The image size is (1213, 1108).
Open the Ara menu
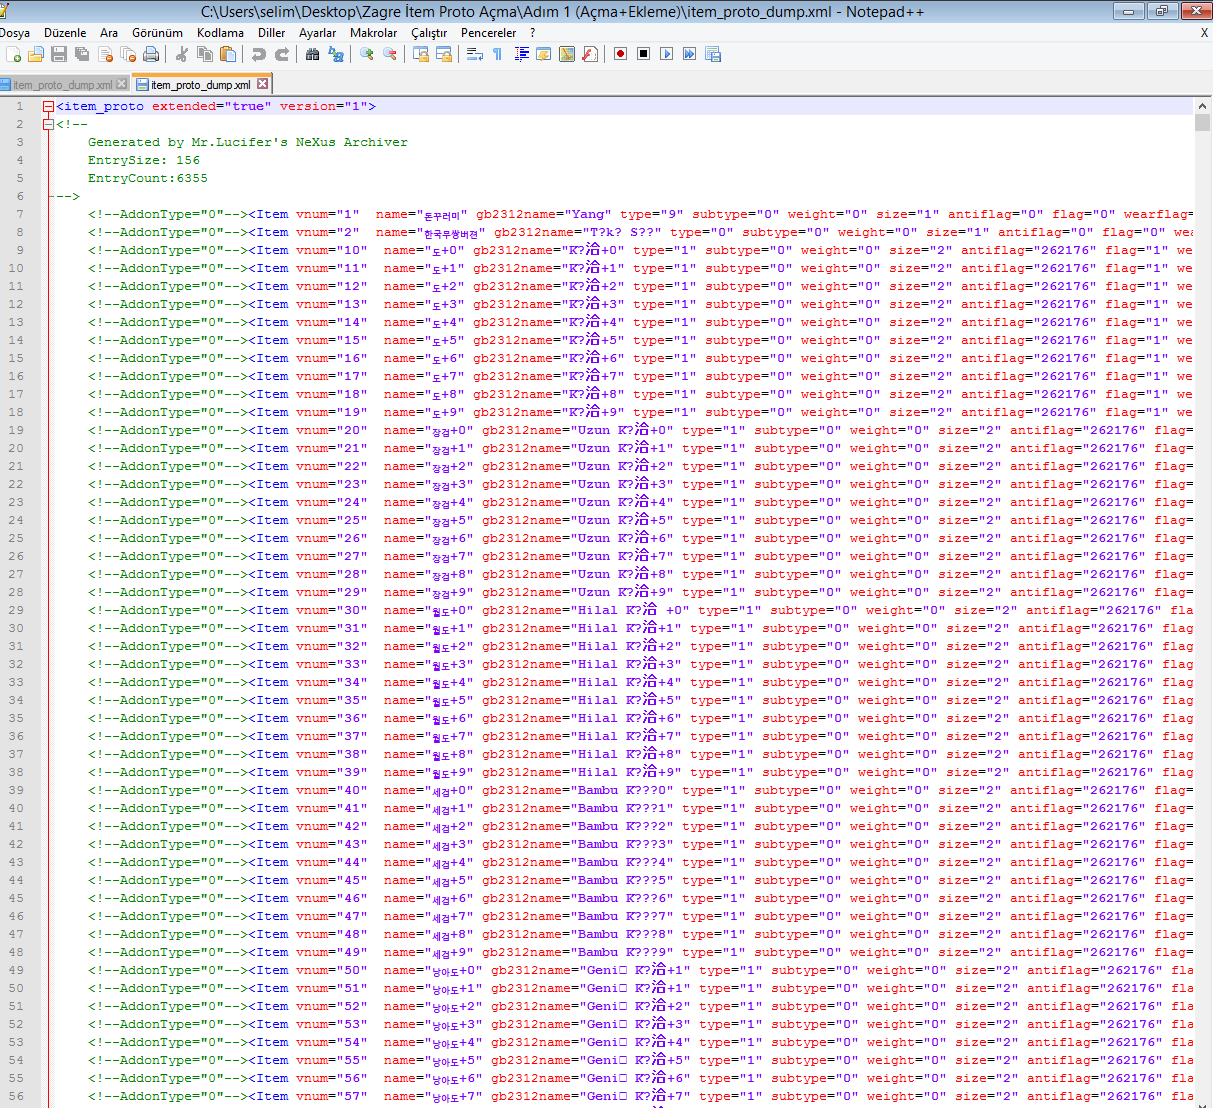pyautogui.click(x=109, y=33)
